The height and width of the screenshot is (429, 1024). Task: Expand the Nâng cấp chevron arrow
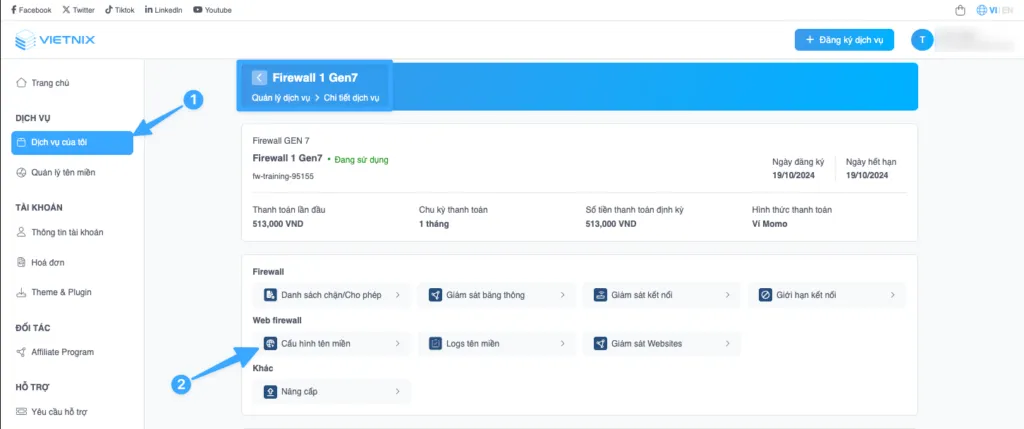click(x=397, y=391)
